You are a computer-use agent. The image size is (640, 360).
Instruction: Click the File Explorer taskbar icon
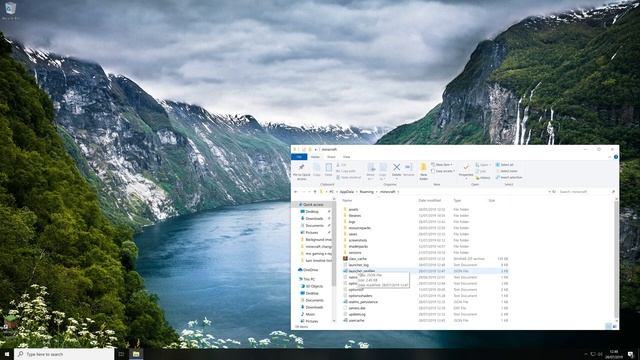[136, 354]
